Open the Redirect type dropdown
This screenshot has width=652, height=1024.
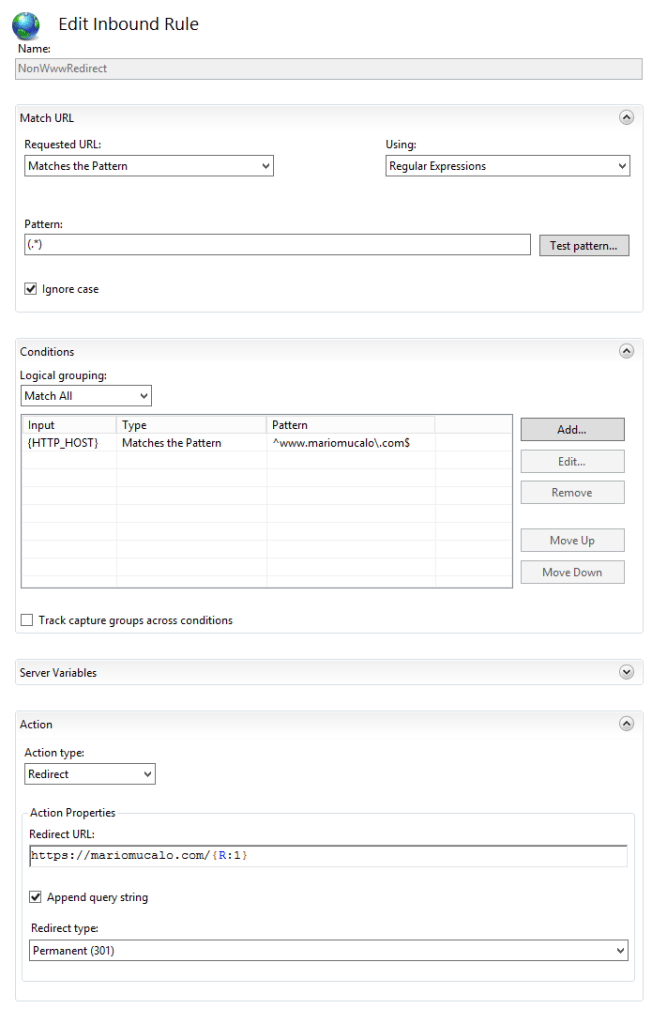tap(620, 950)
